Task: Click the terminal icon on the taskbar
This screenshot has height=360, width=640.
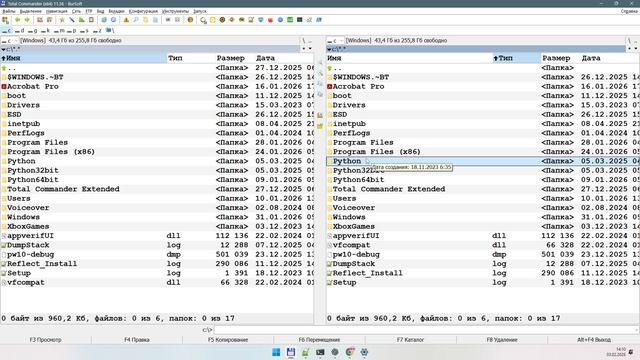Action: pos(320,352)
